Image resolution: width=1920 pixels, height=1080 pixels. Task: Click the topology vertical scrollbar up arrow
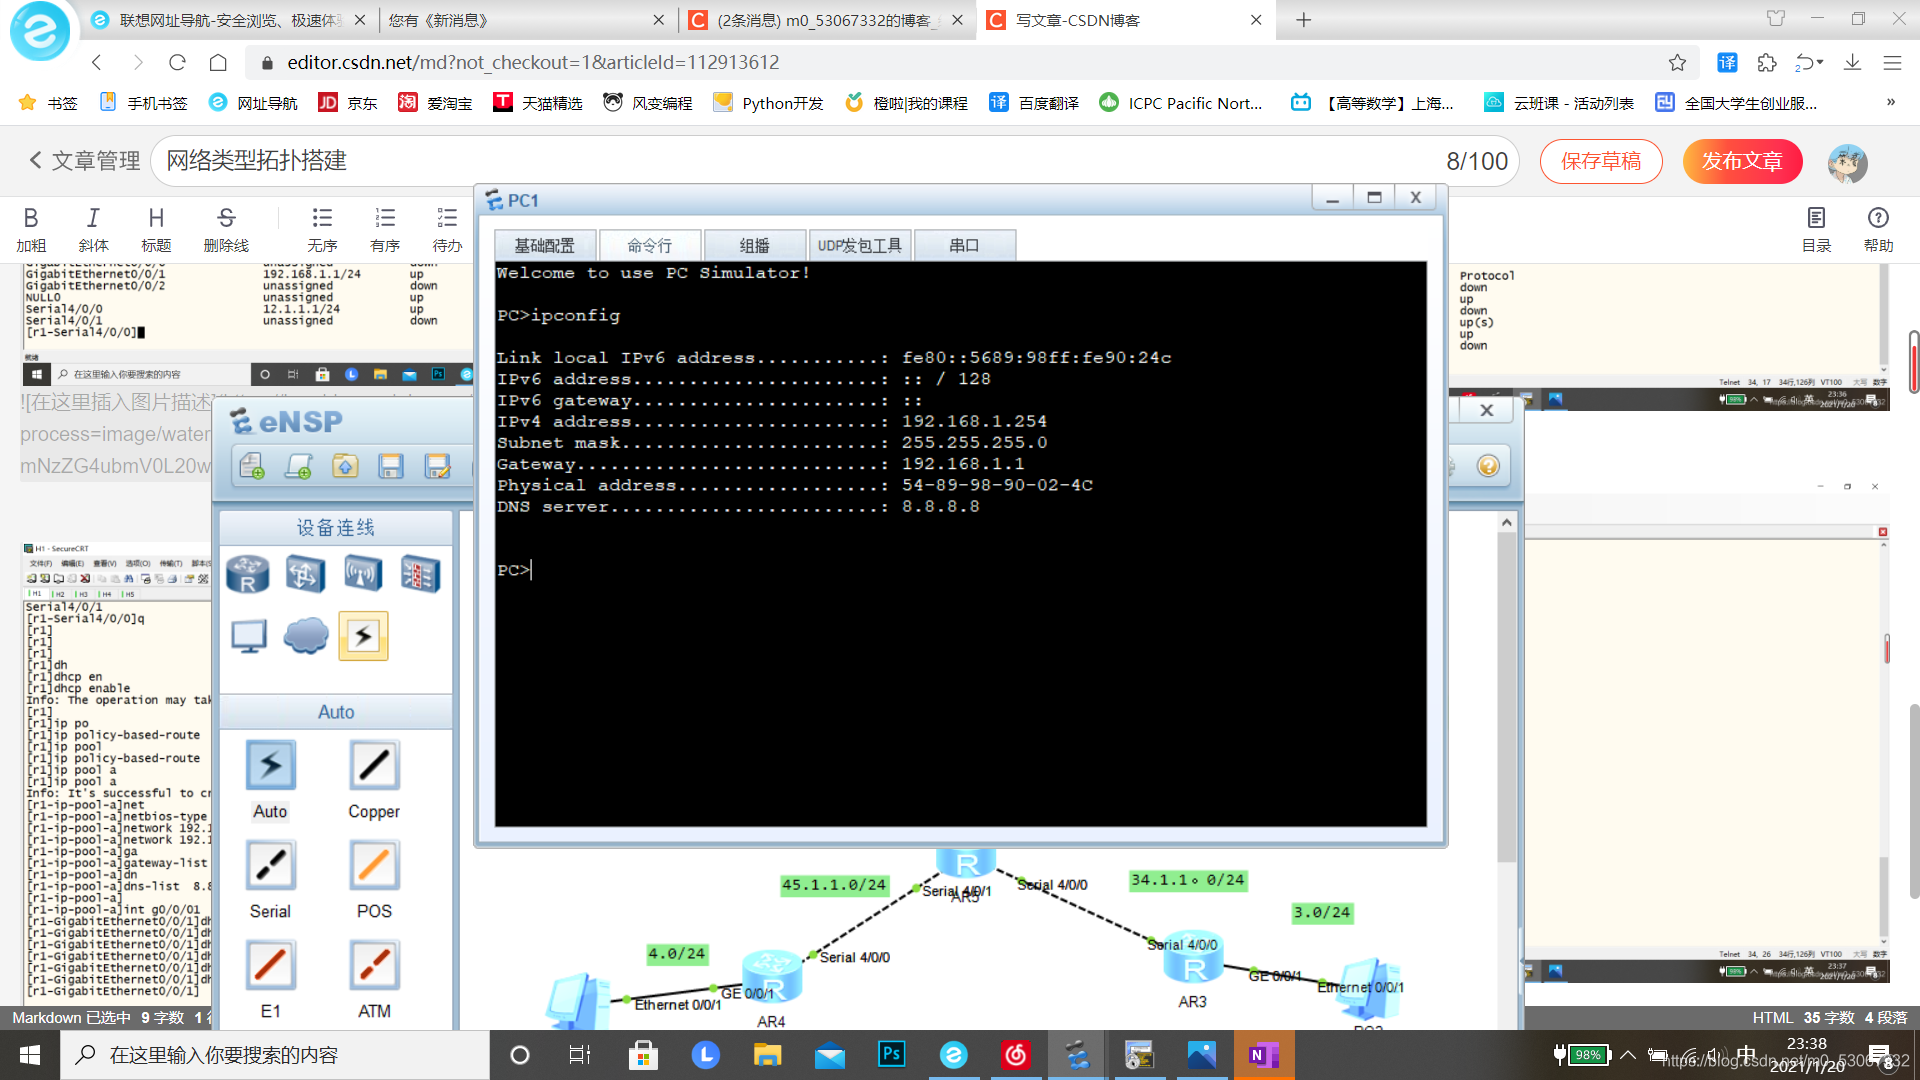click(x=1507, y=522)
